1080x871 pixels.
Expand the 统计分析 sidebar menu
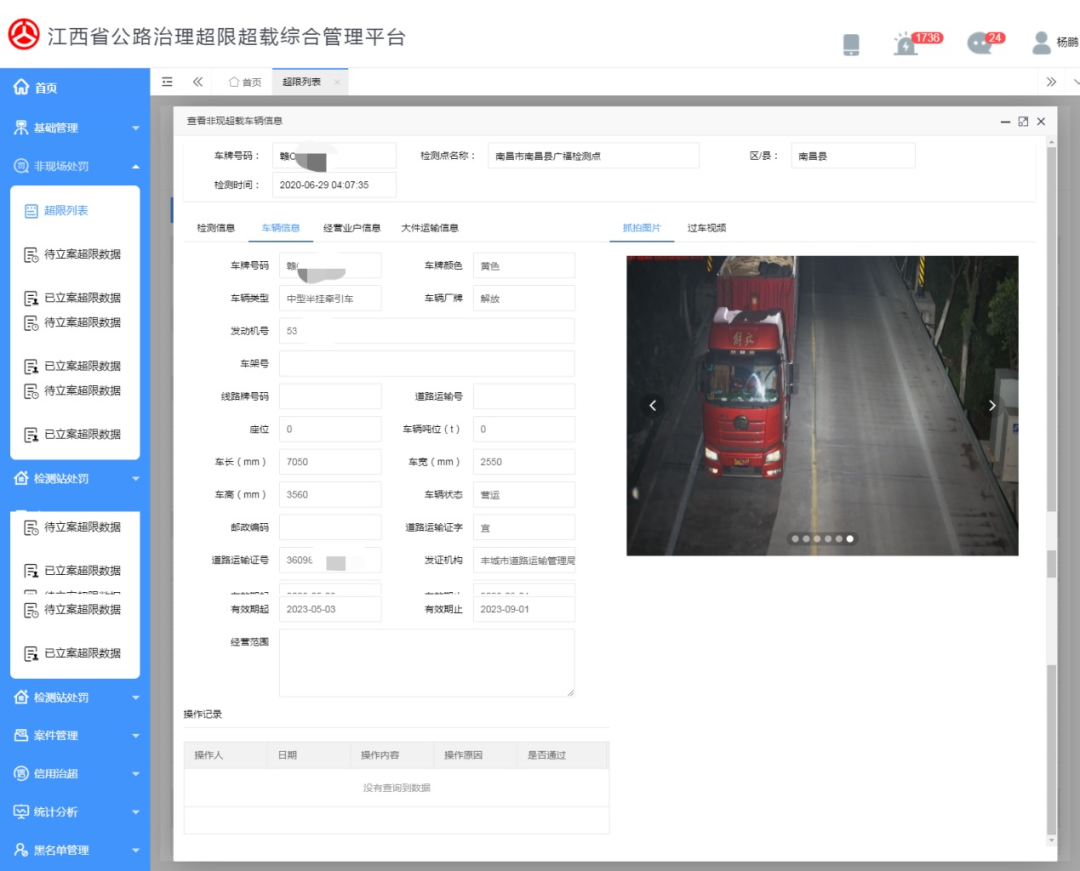tap(75, 812)
